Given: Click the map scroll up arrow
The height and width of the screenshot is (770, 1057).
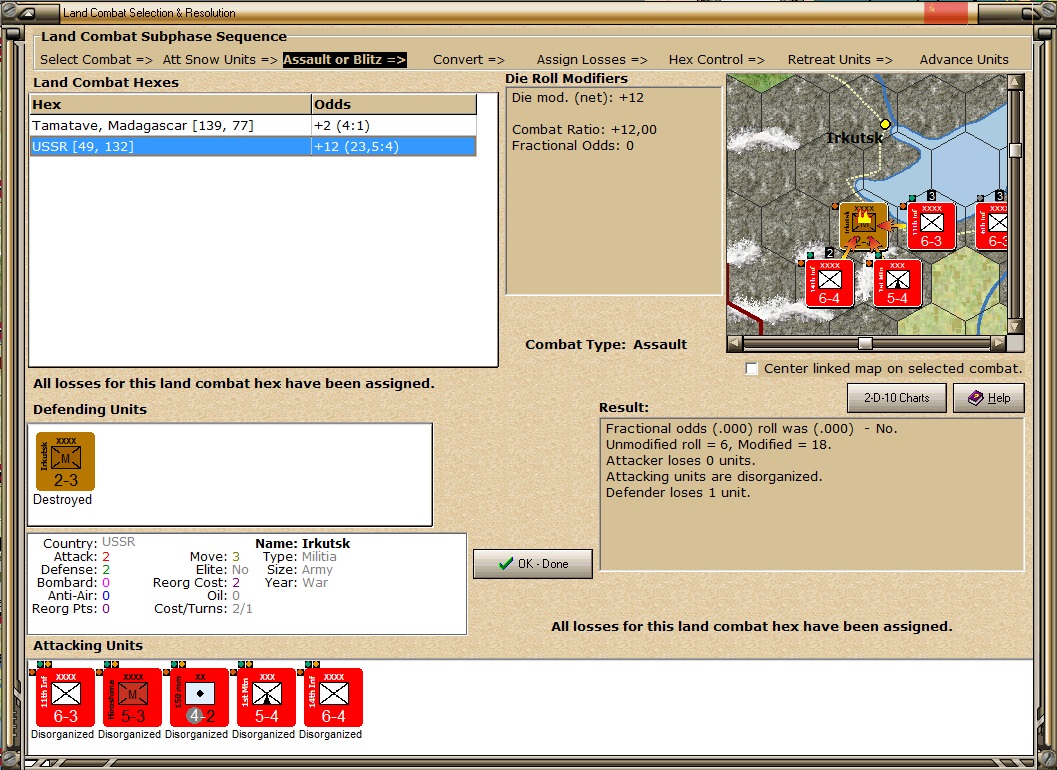Looking at the screenshot, I should pos(1015,82).
